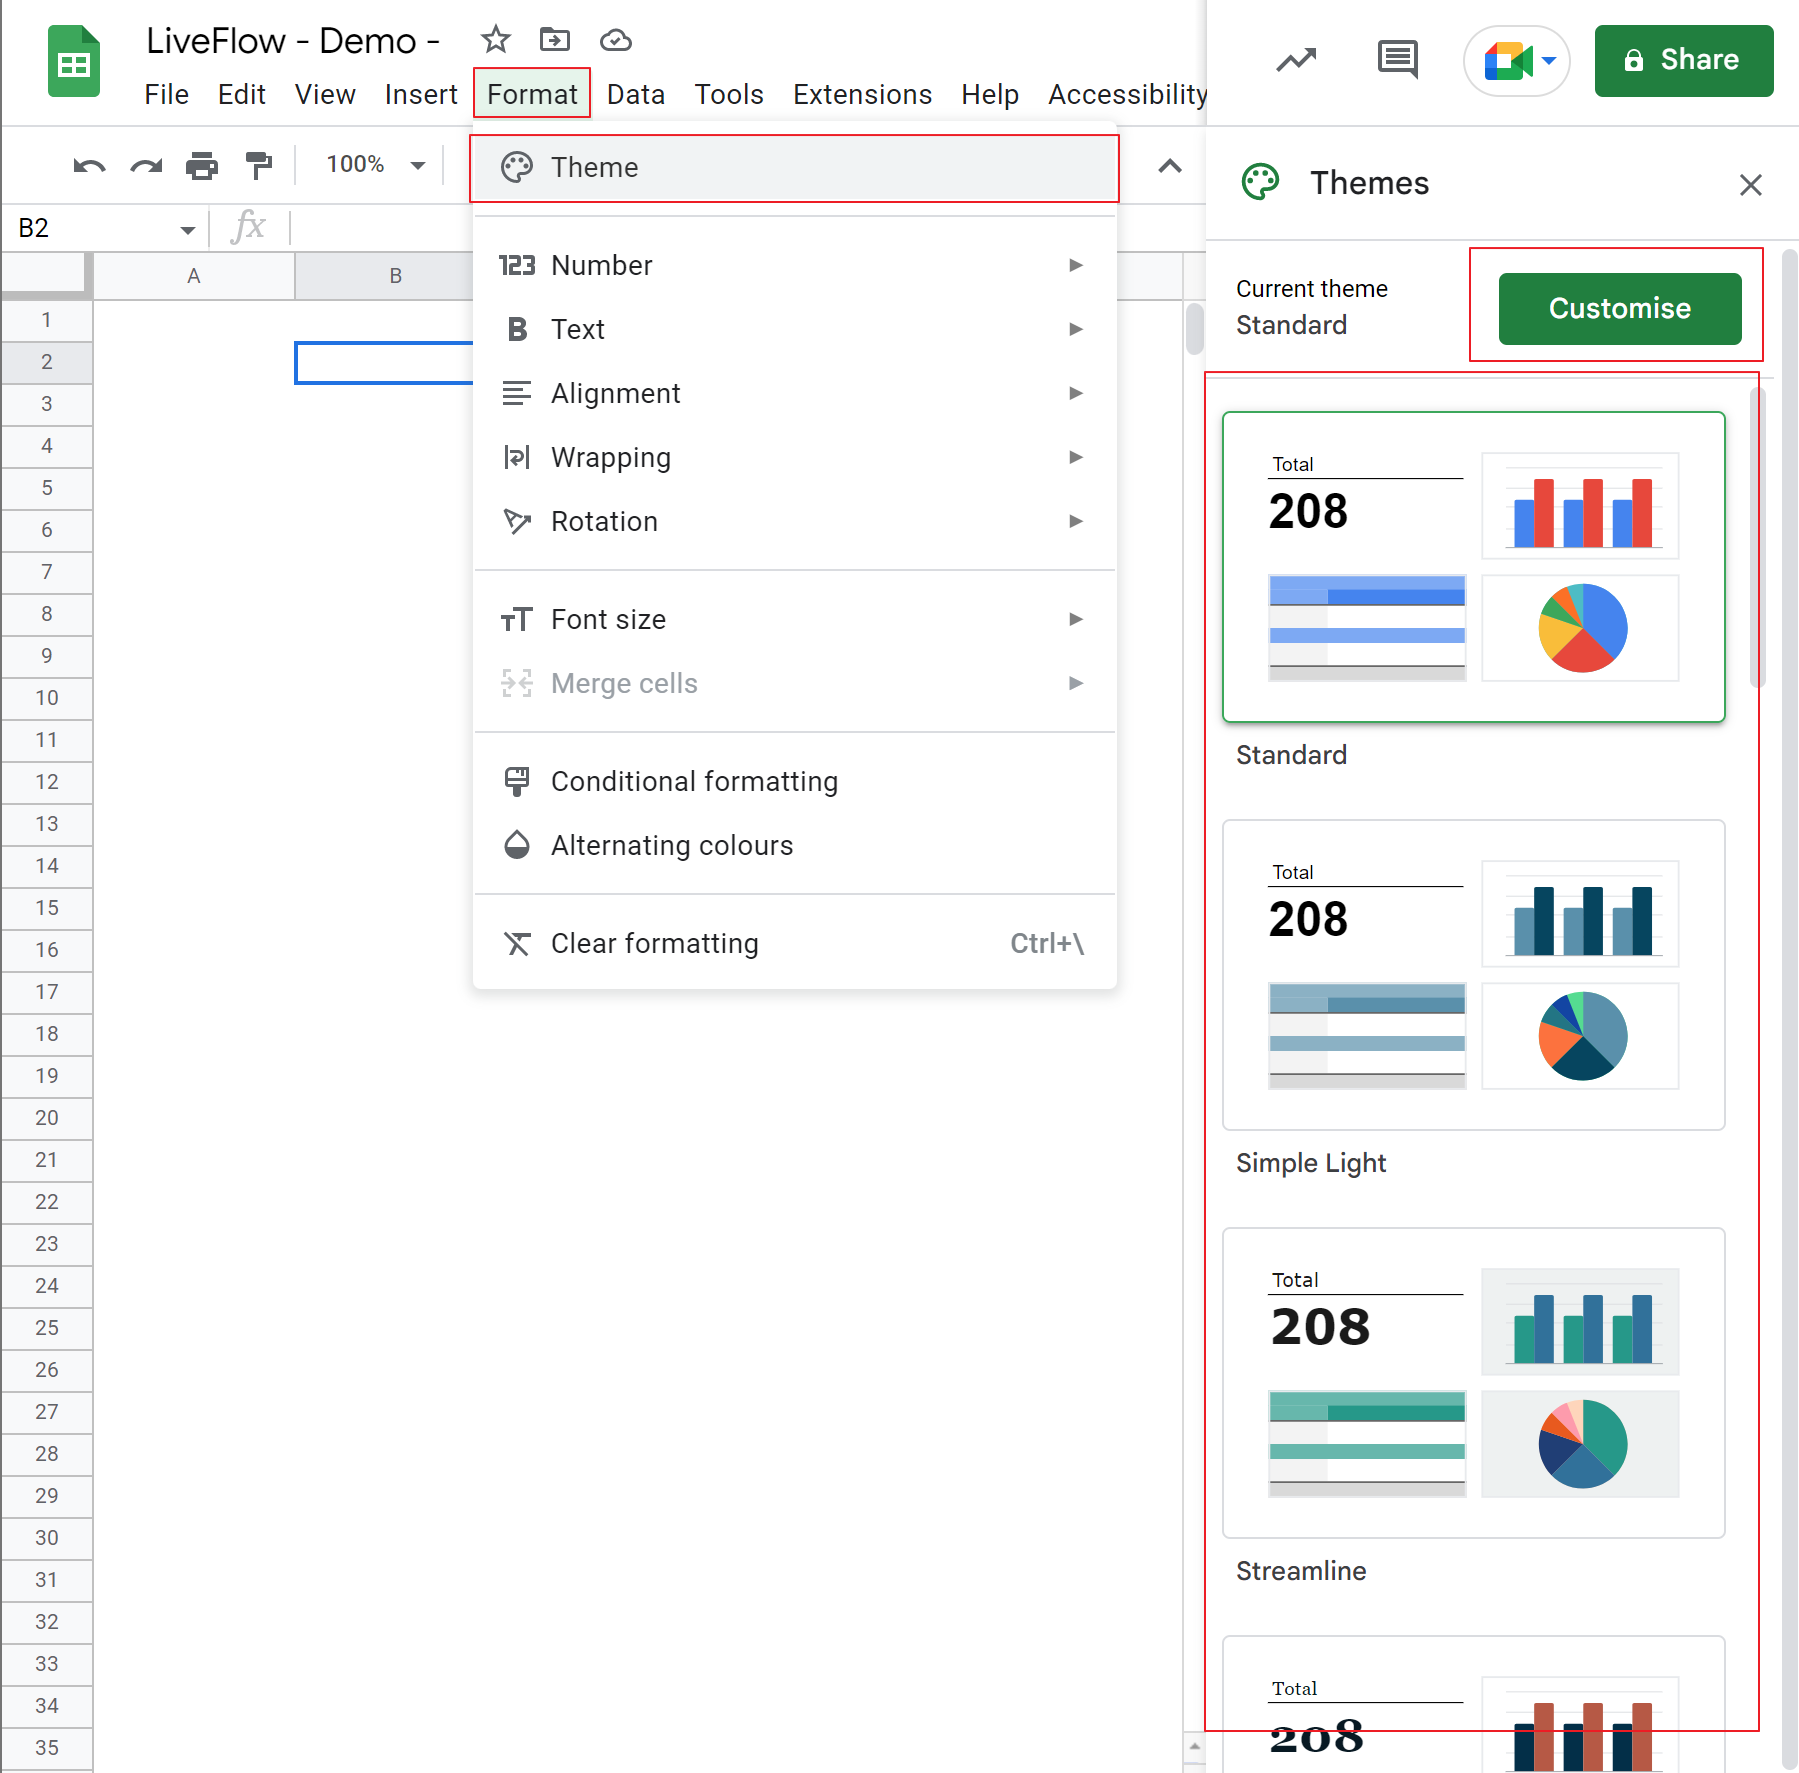1799x1773 pixels.
Task: Insert a function using the fx icon
Action: click(249, 227)
